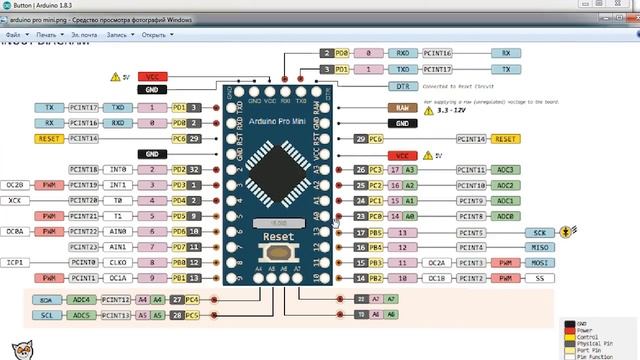This screenshot has width=640, height=360.
Task: Click the ATmega chip on the board drawing
Action: point(278,173)
